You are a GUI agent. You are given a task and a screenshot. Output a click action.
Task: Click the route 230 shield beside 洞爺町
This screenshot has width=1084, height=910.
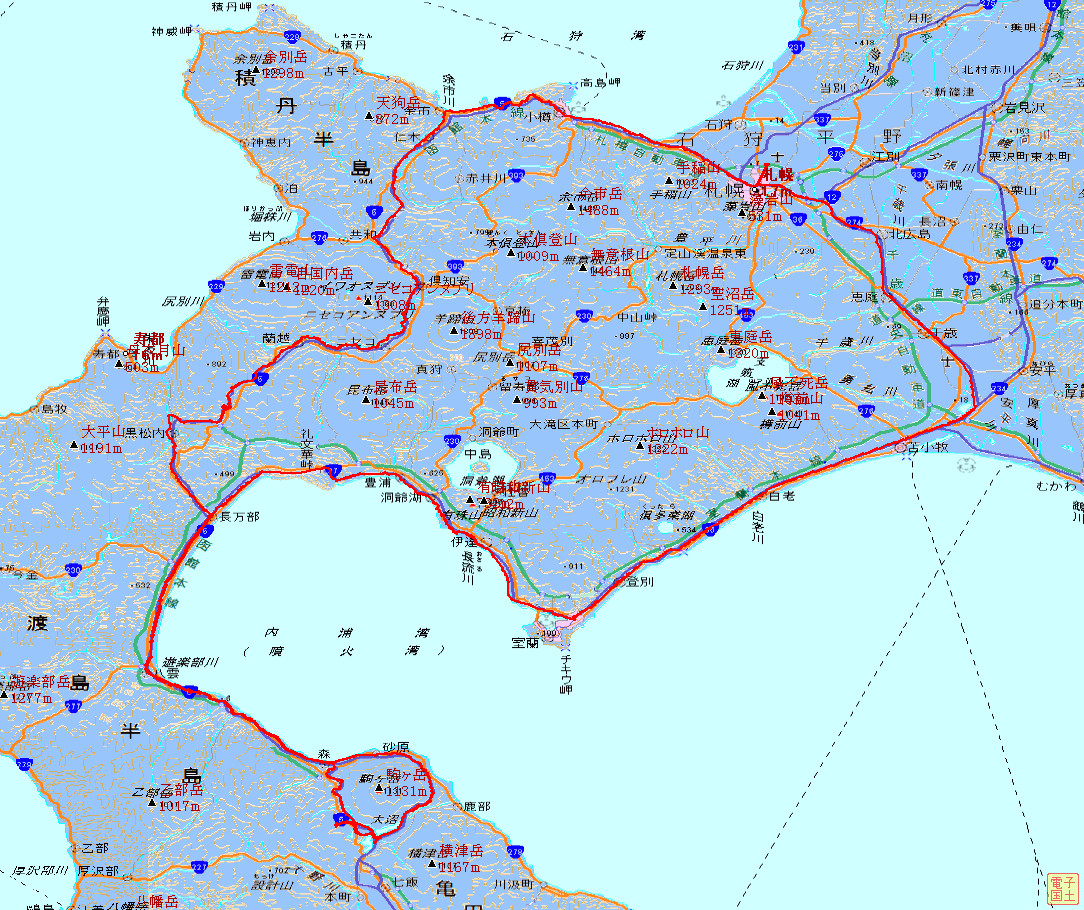coord(452,440)
